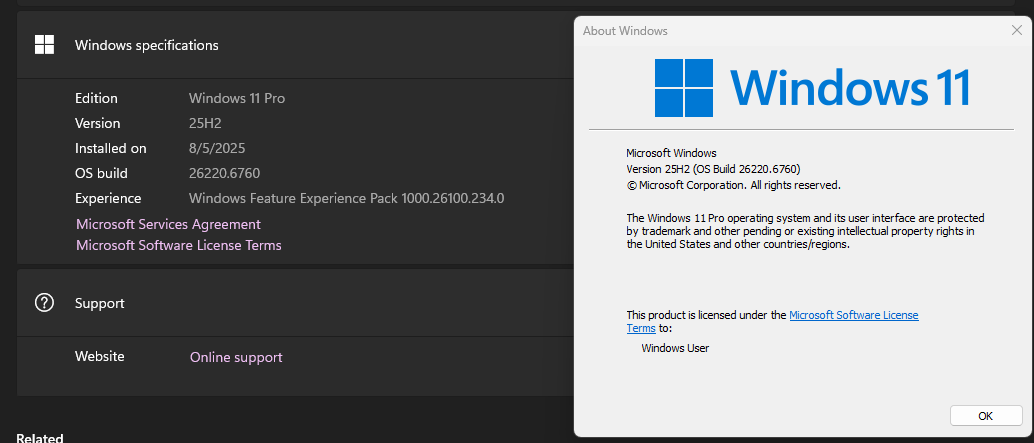Click the Website label under Support
The image size is (1034, 443).
point(100,356)
